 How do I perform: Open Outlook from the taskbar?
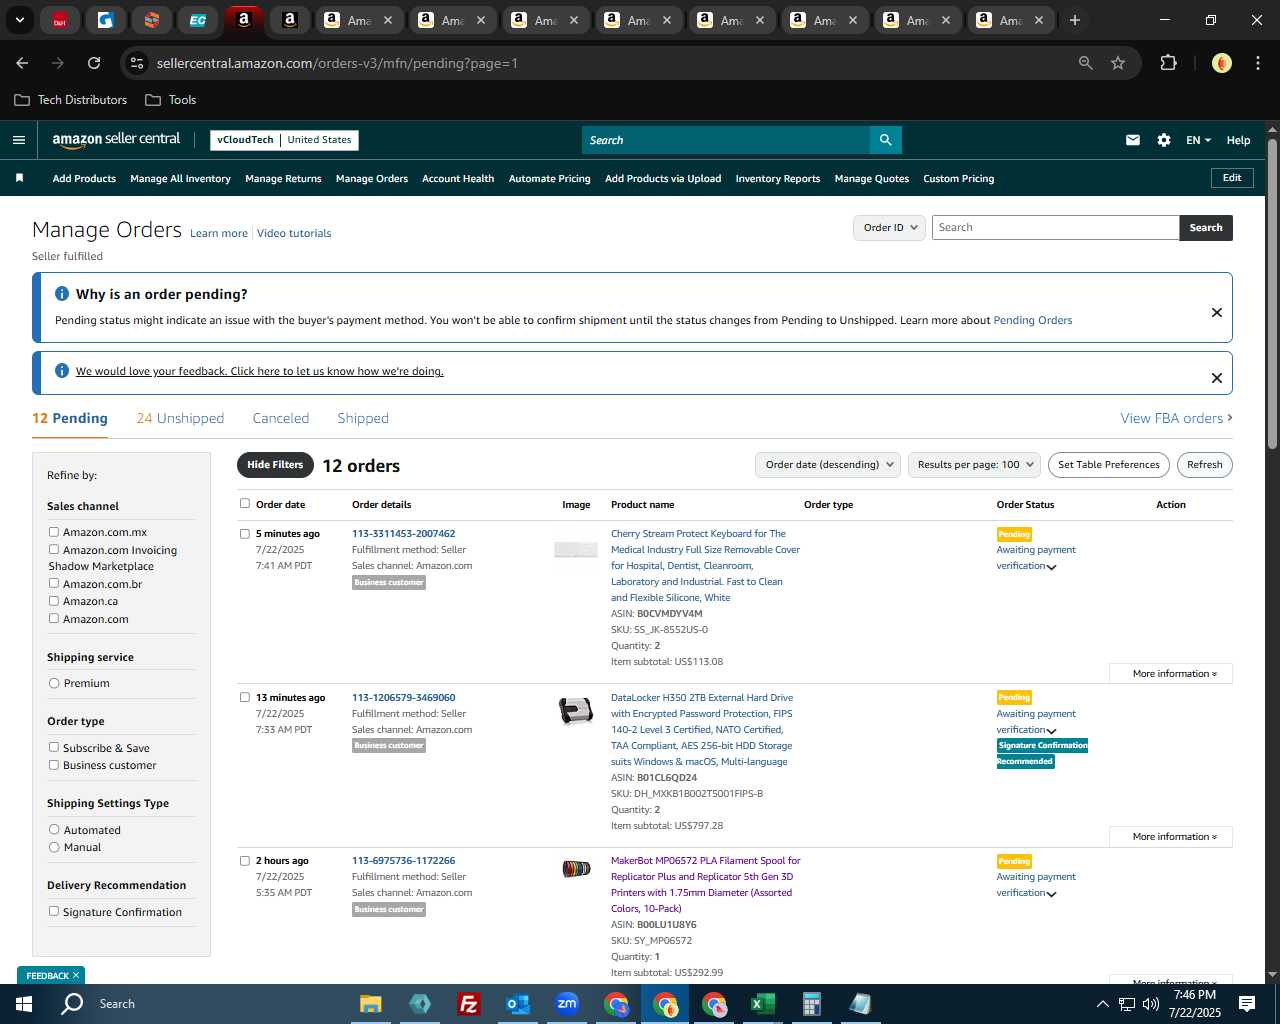(518, 1004)
